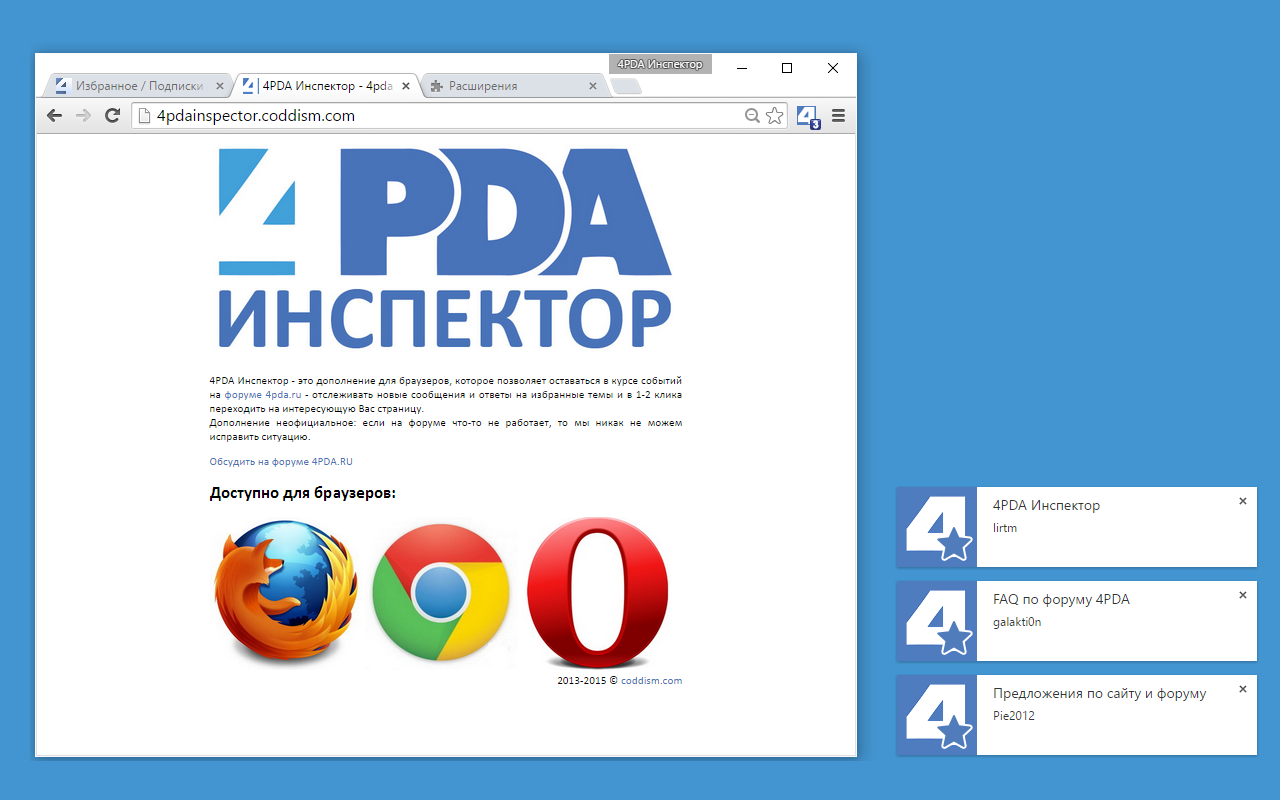Open the Firefox browser logo
Image resolution: width=1280 pixels, height=800 pixels.
(285, 592)
